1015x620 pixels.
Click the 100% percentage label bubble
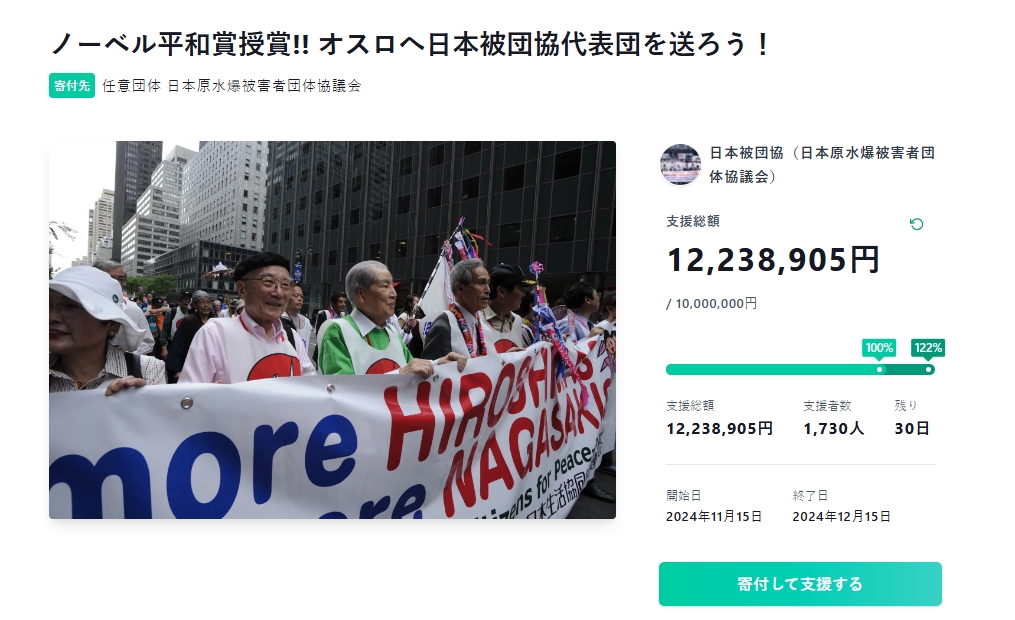(x=879, y=348)
